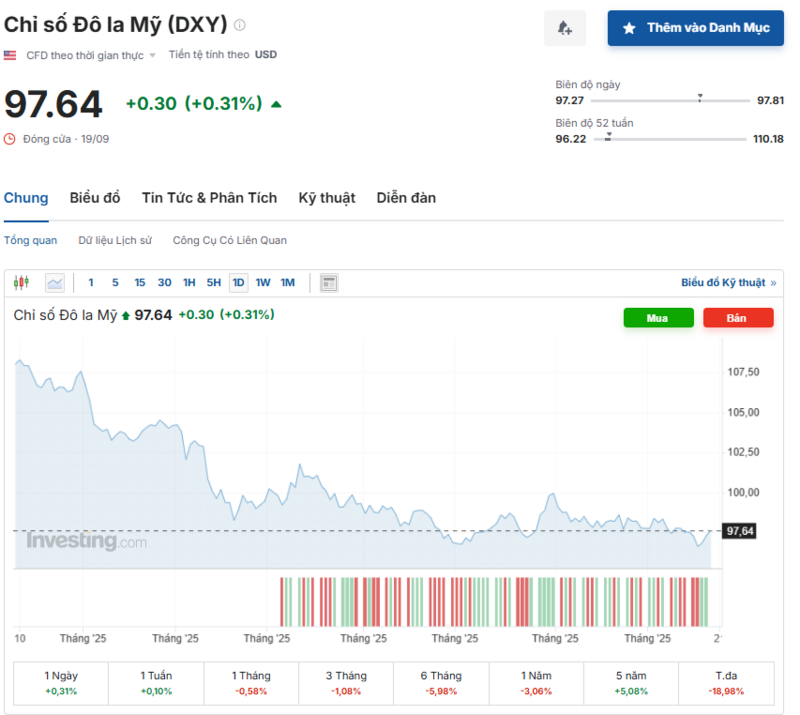Click the info icon beside DXY title
800x715 pixels.
tap(239, 25)
